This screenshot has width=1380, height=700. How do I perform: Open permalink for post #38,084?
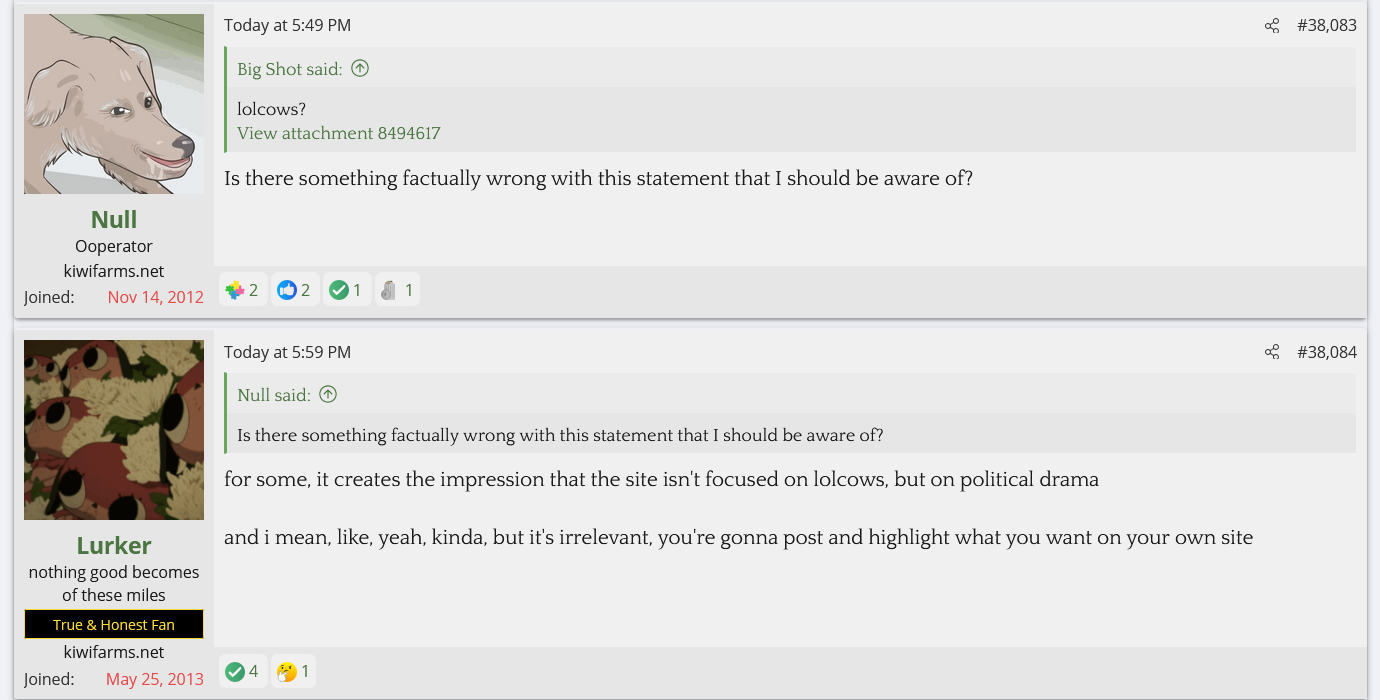click(1326, 352)
